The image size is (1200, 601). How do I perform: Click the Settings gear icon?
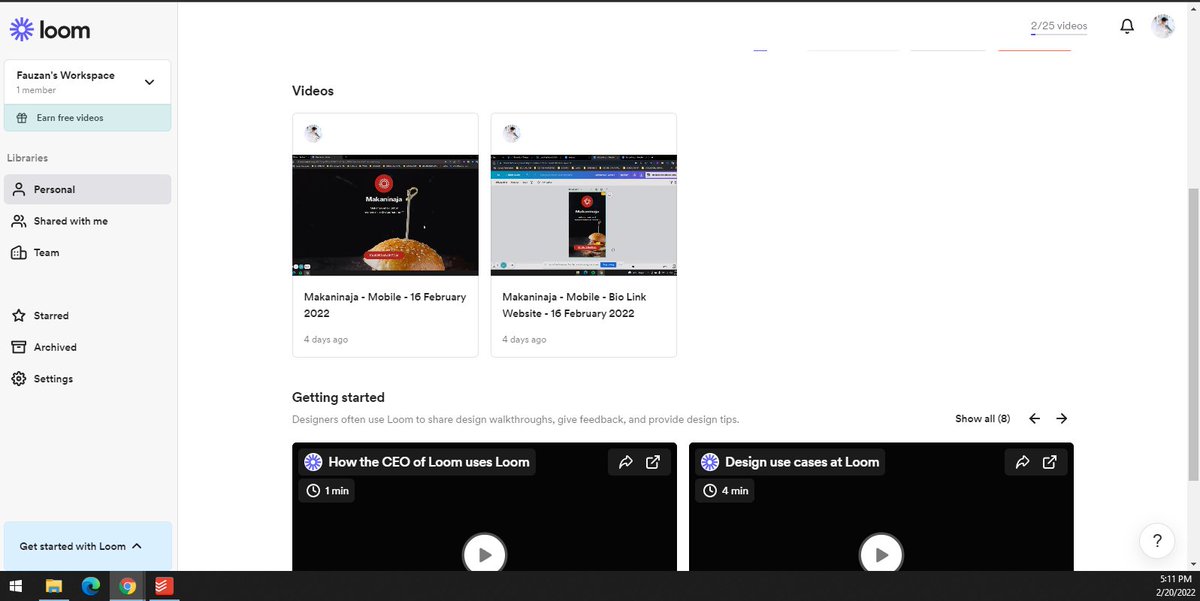pos(18,379)
